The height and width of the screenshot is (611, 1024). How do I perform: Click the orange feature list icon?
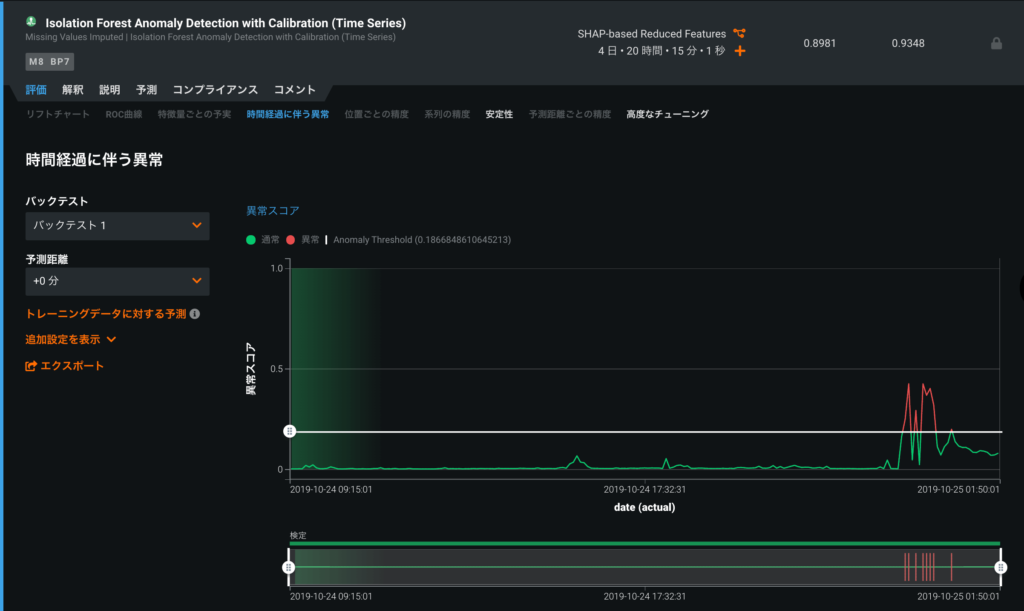point(739,34)
